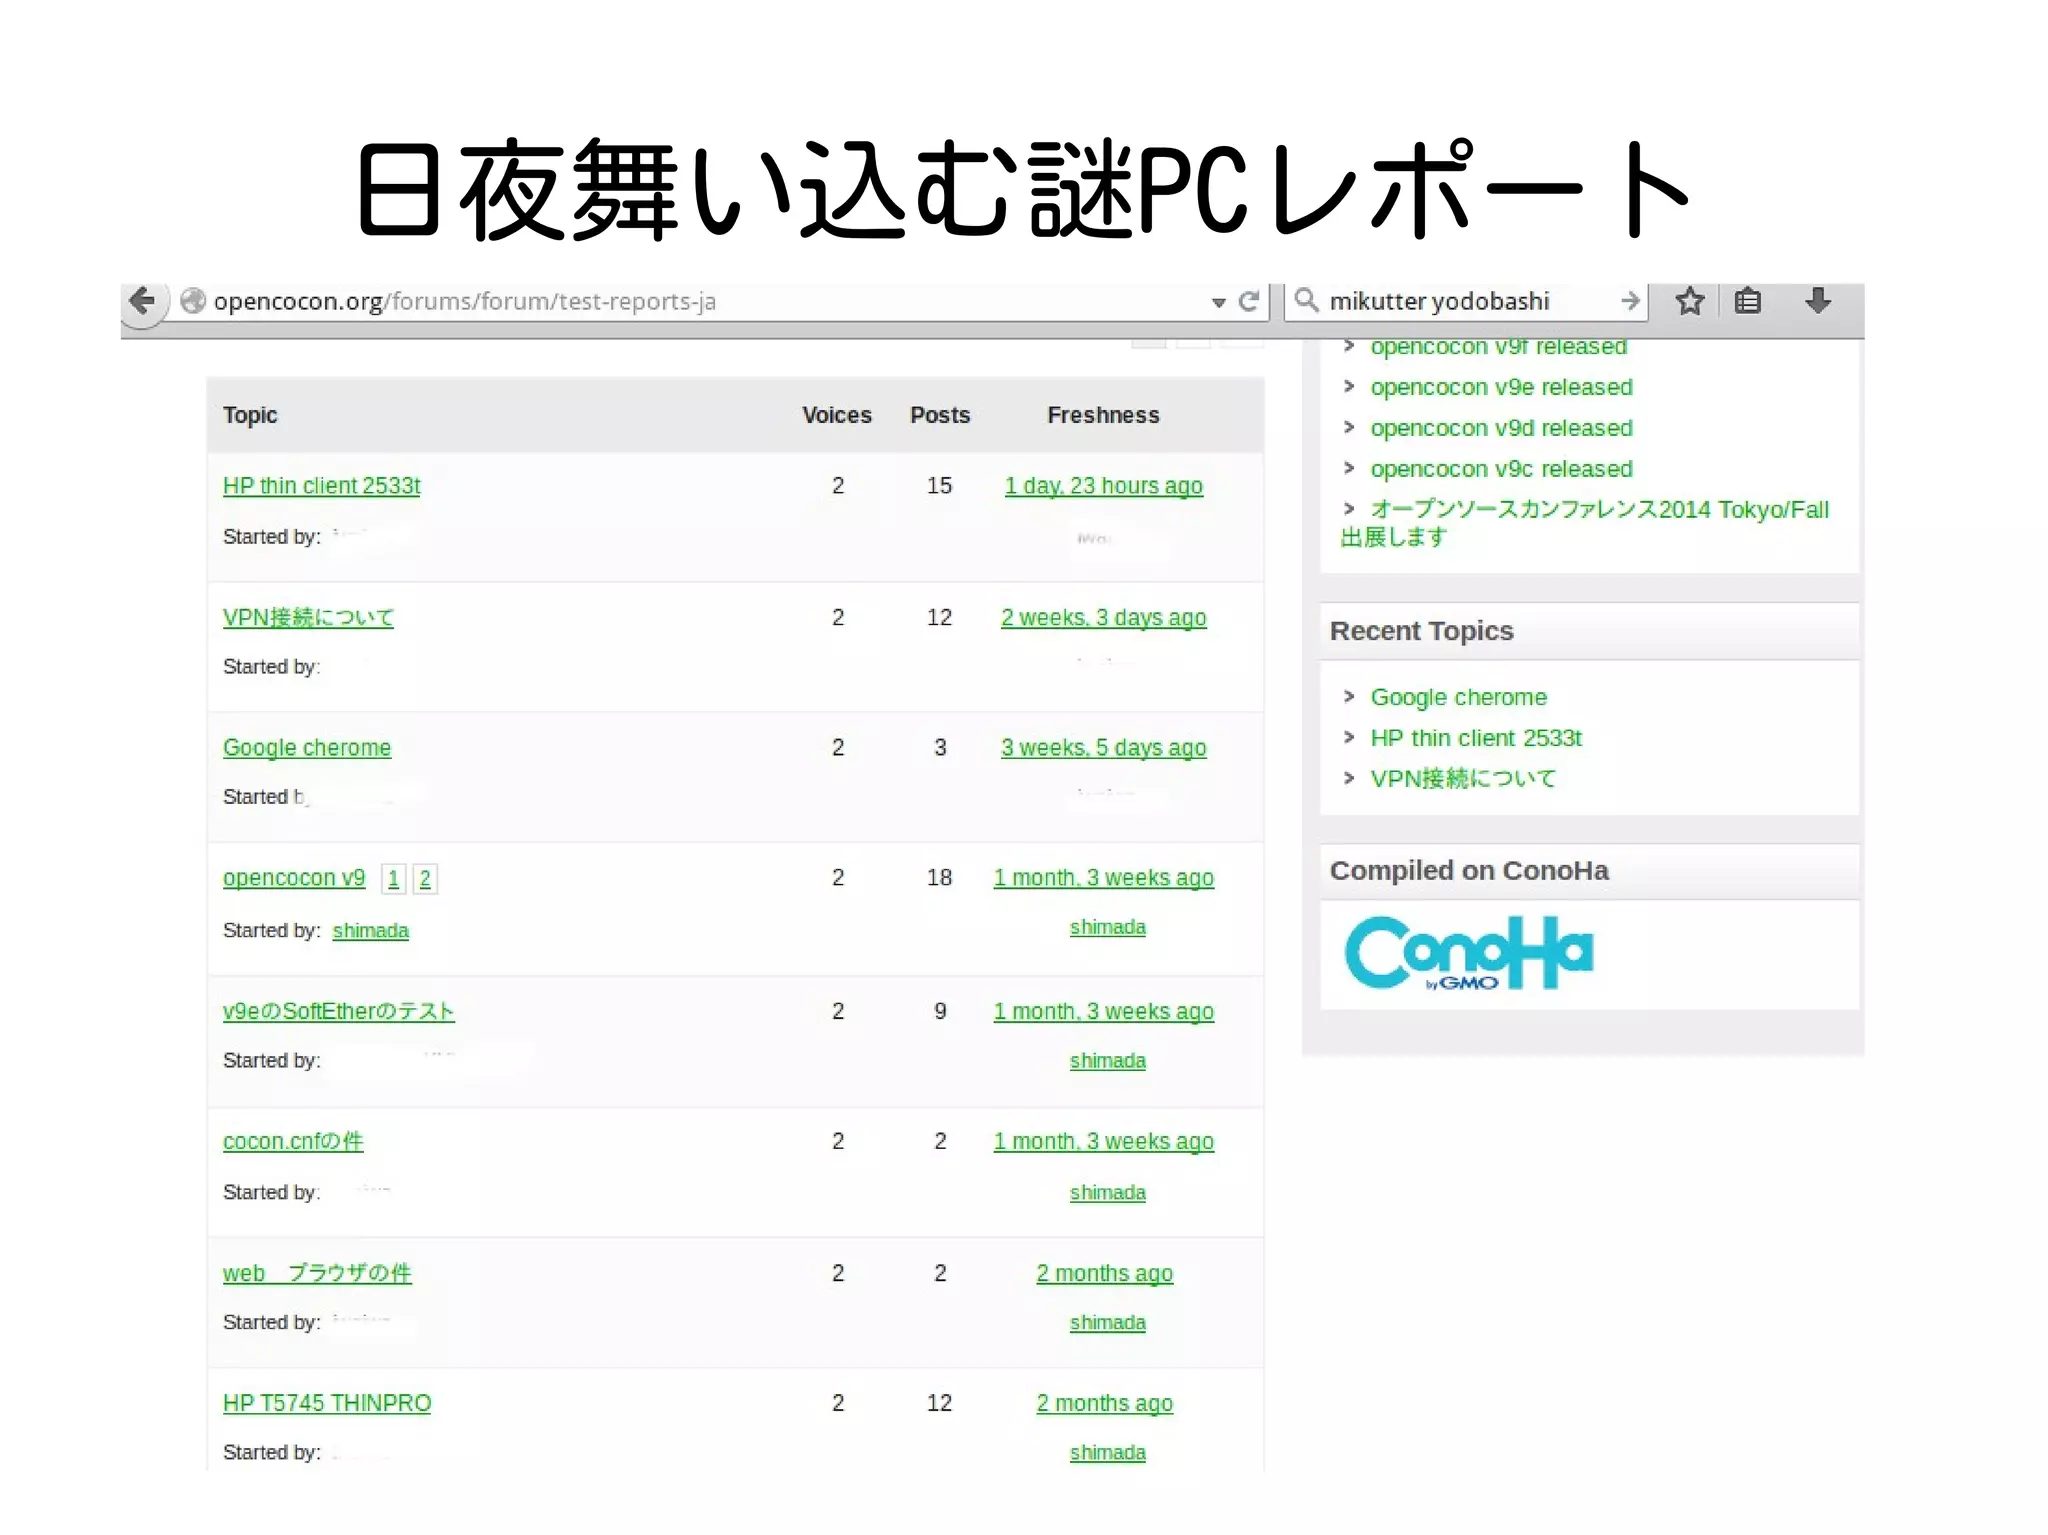Screen dimensions: 2048x1535
Task: Click the cocon.cnf row freshness link
Action: coord(1104,1142)
